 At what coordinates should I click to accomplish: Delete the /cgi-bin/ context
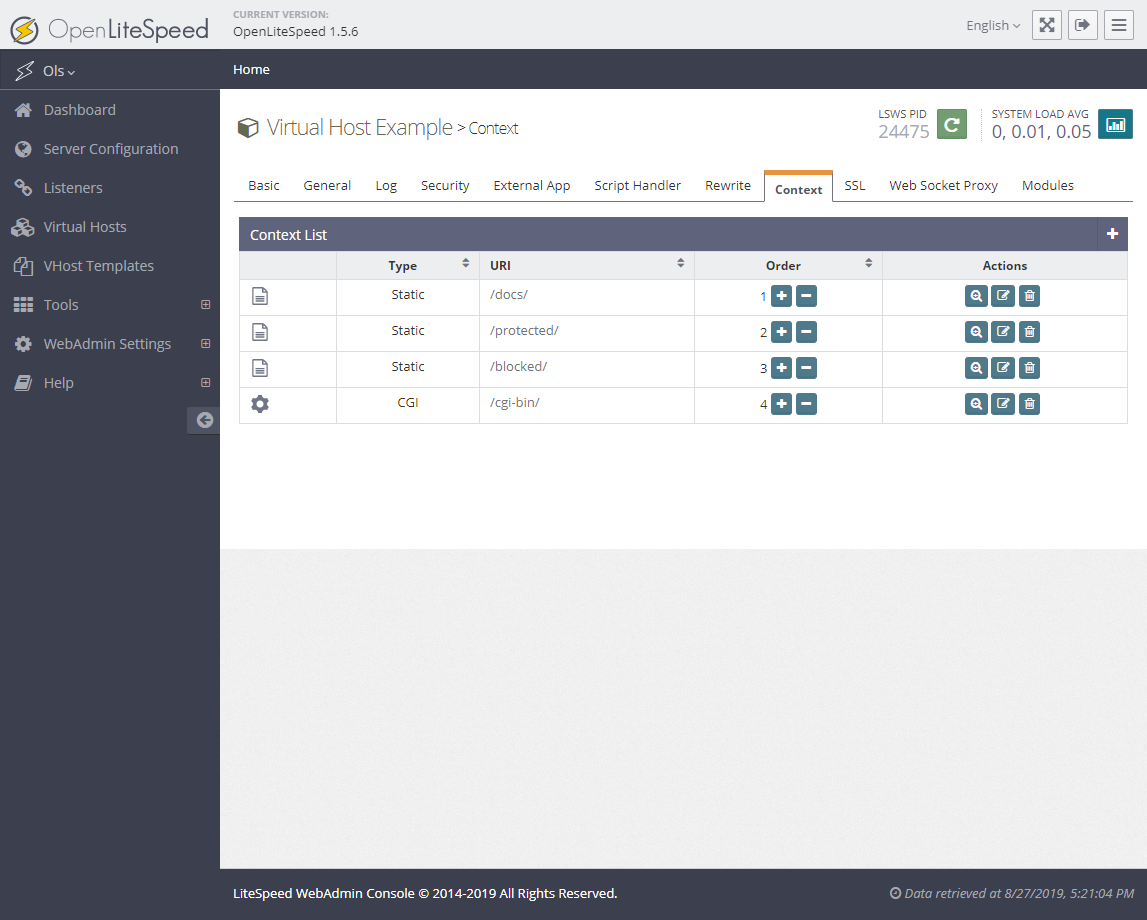tap(1029, 404)
